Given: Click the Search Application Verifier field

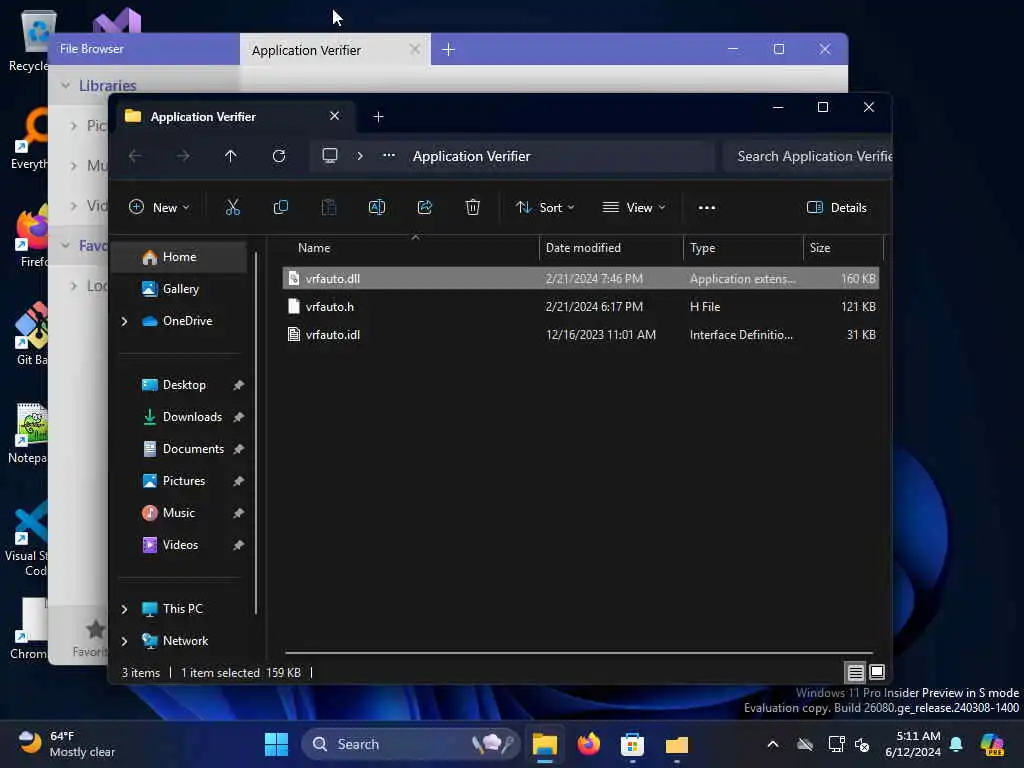Looking at the screenshot, I should click(x=808, y=156).
